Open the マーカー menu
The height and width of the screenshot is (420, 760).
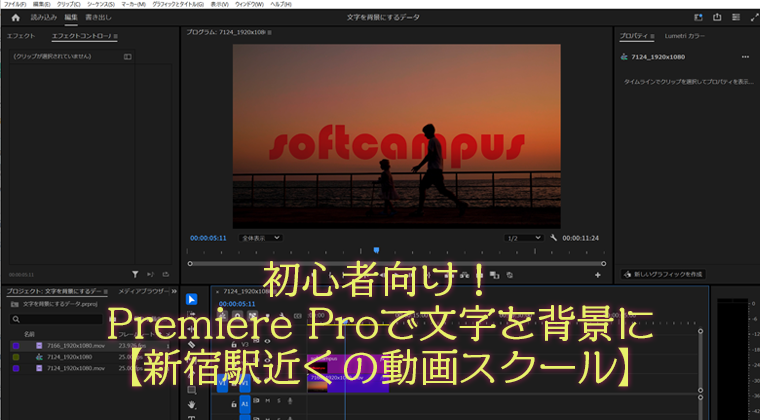point(133,4)
